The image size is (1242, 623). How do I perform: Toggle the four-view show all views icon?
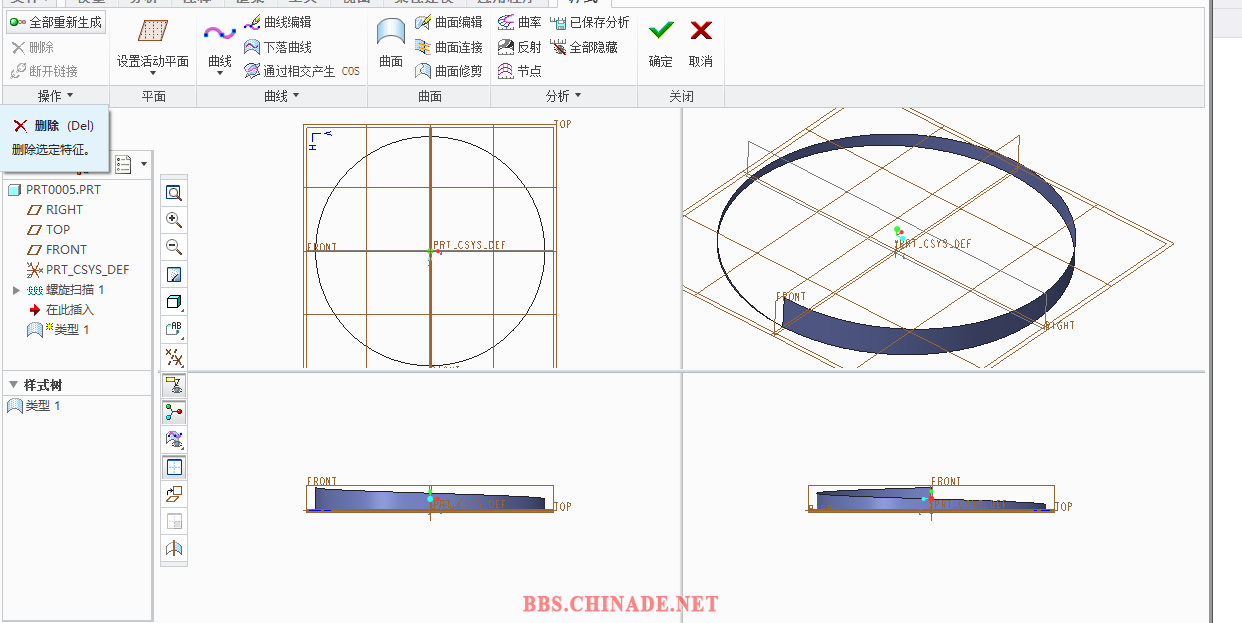174,466
